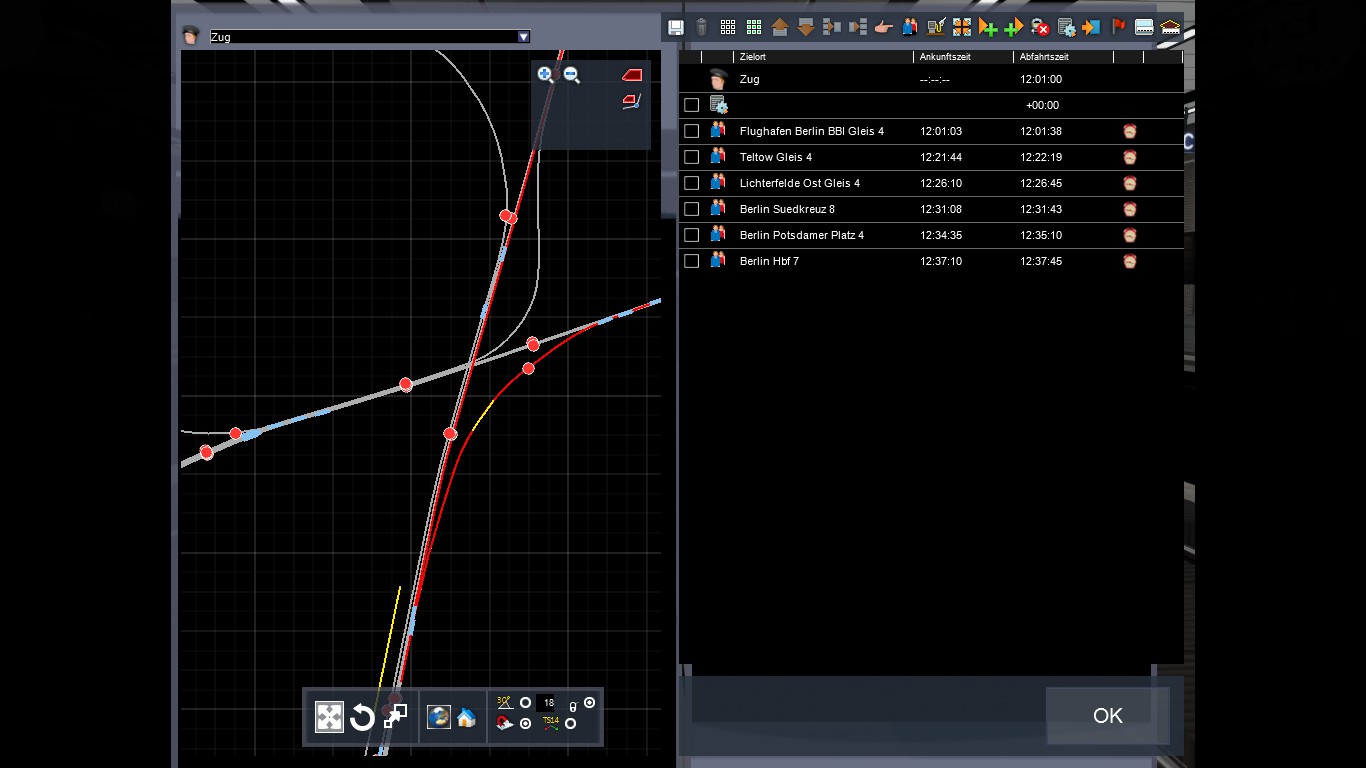Screen dimensions: 1366x768
Task: Click the house home icon on map toolbar
Action: 466,717
